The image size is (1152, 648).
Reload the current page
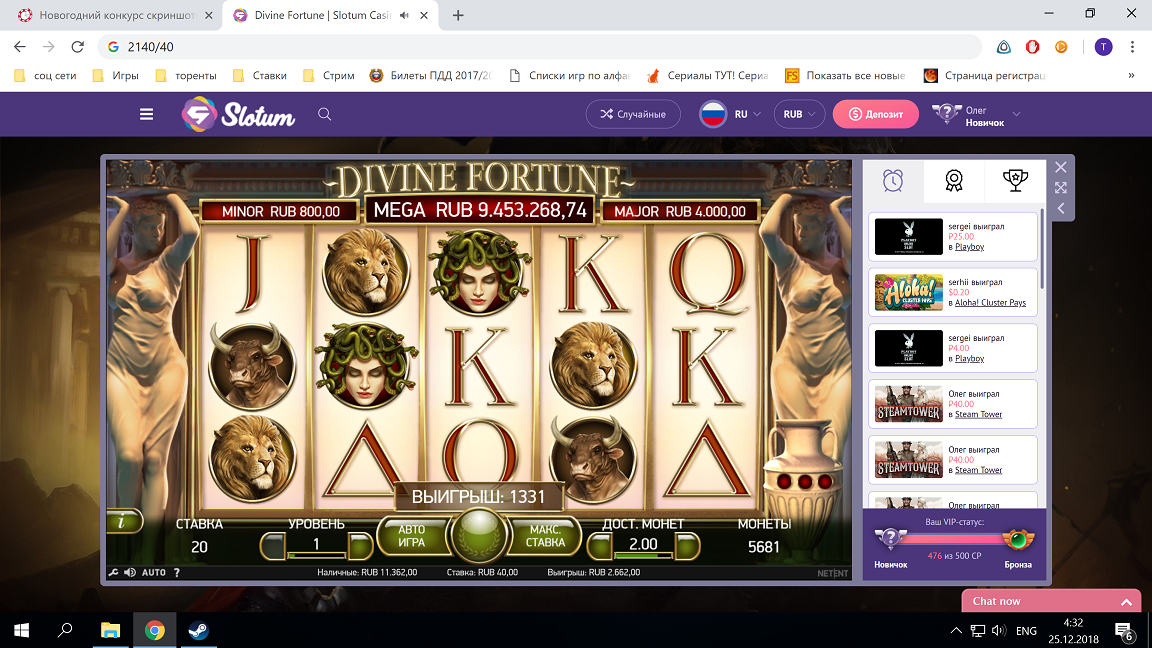(77, 47)
